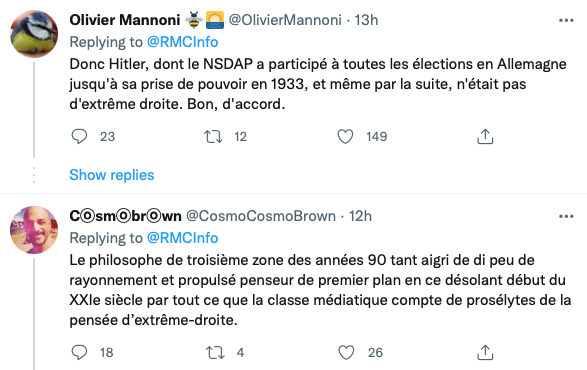Open @RMCInfo link in Olivier Mannoni's reply

tap(182, 42)
